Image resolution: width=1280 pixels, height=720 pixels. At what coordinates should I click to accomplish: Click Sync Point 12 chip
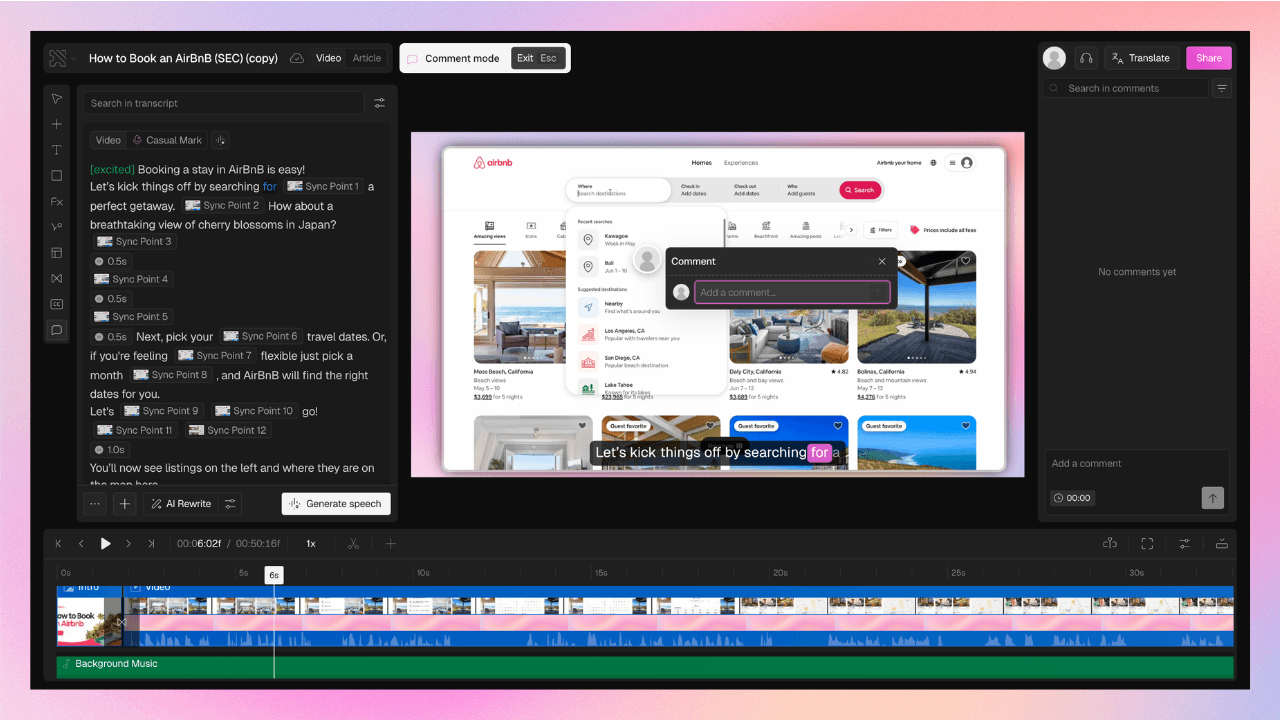coord(228,430)
